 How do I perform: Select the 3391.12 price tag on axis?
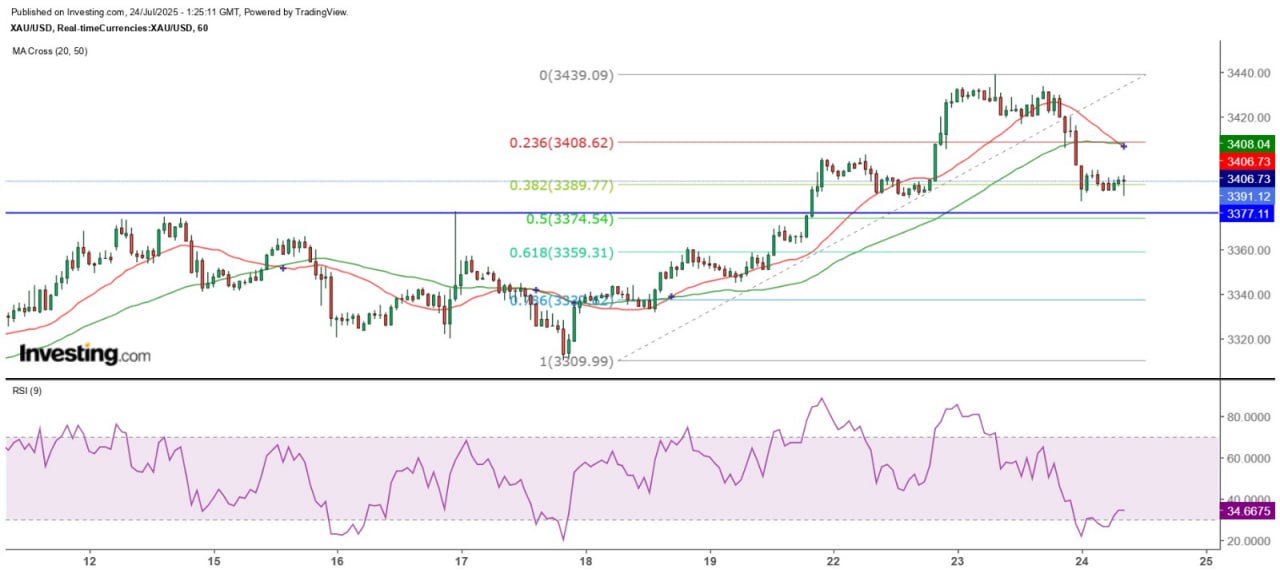[x=1246, y=196]
